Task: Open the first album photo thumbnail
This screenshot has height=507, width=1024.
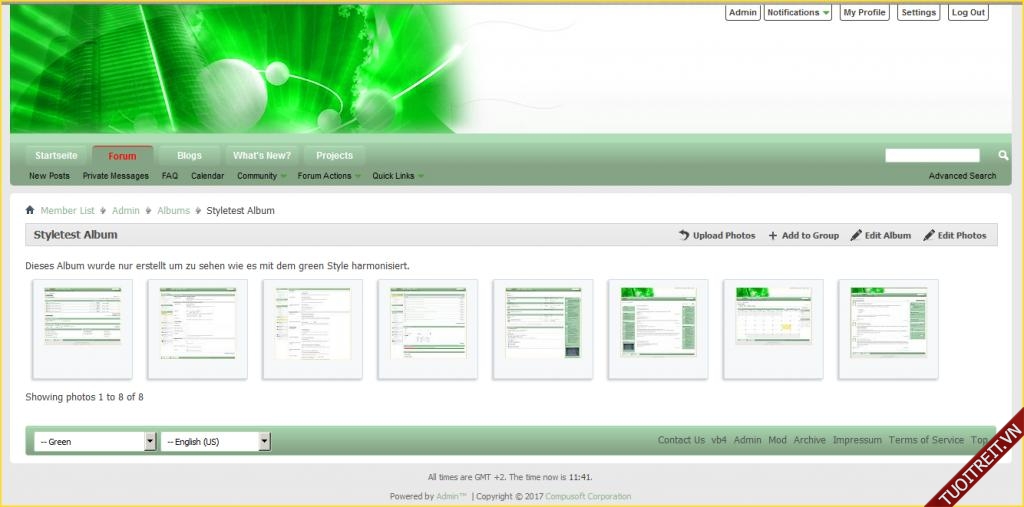Action: tap(83, 328)
